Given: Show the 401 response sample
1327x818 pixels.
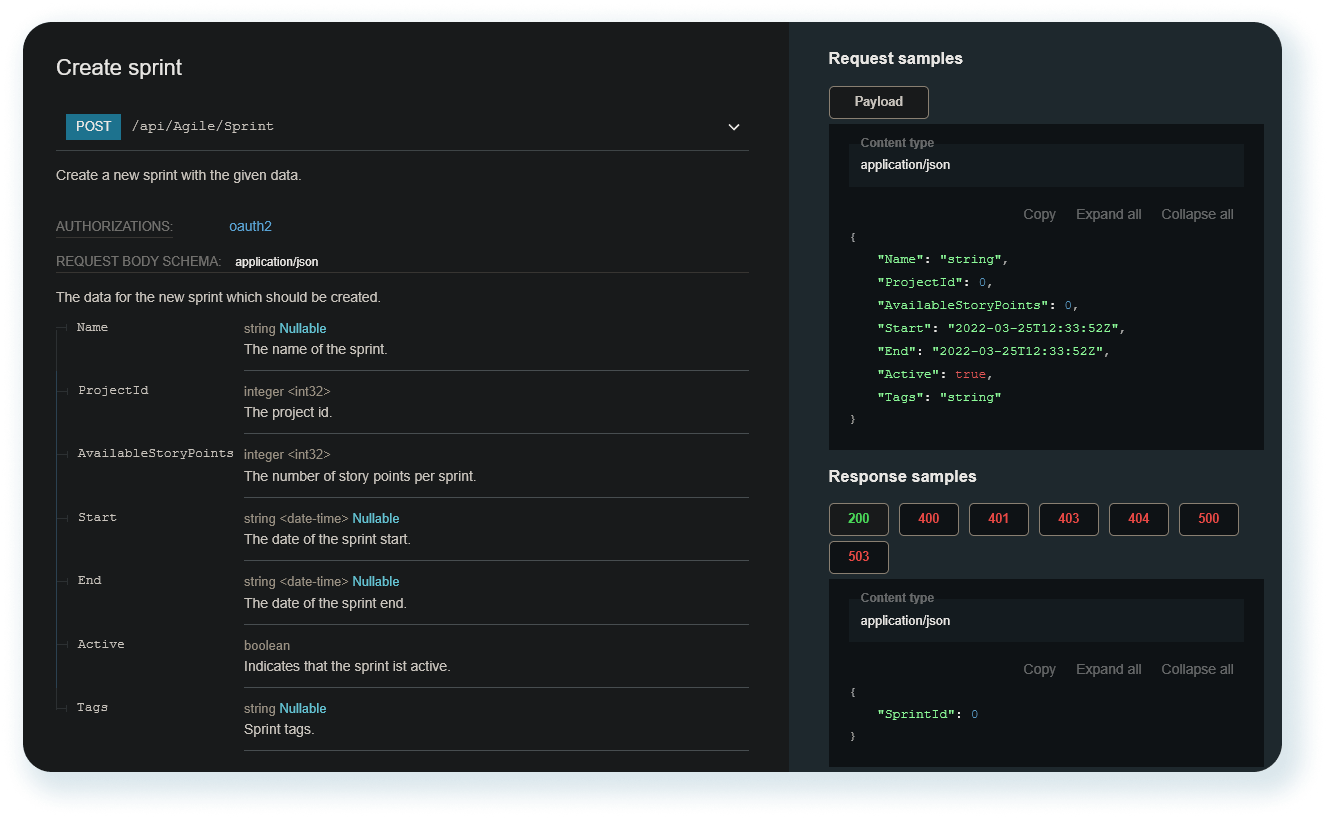Looking at the screenshot, I should (998, 519).
